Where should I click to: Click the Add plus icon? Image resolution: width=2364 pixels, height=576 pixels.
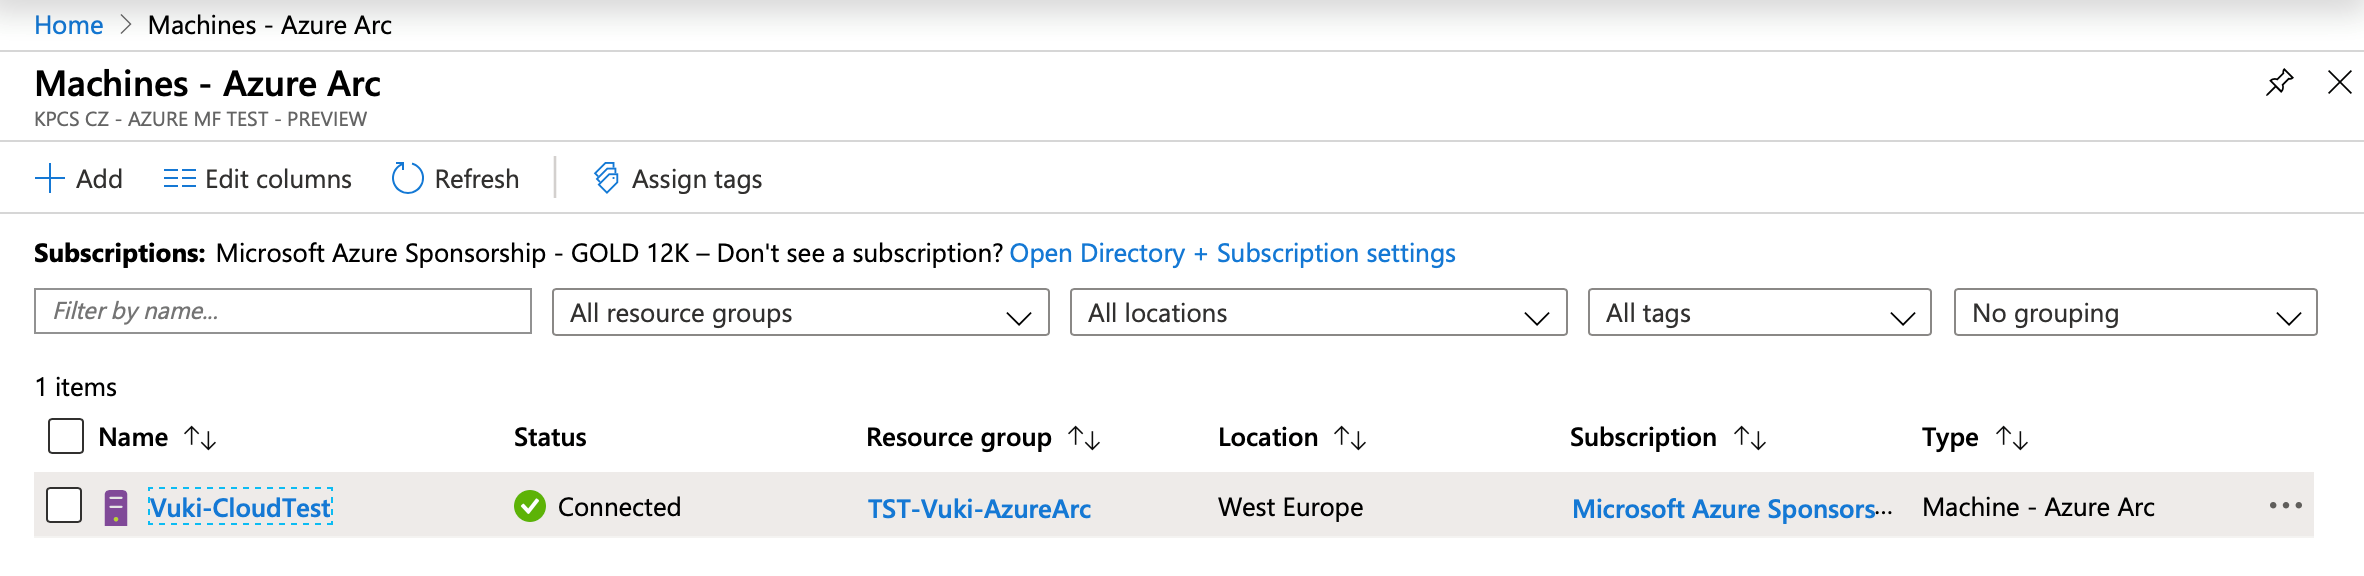coord(49,179)
